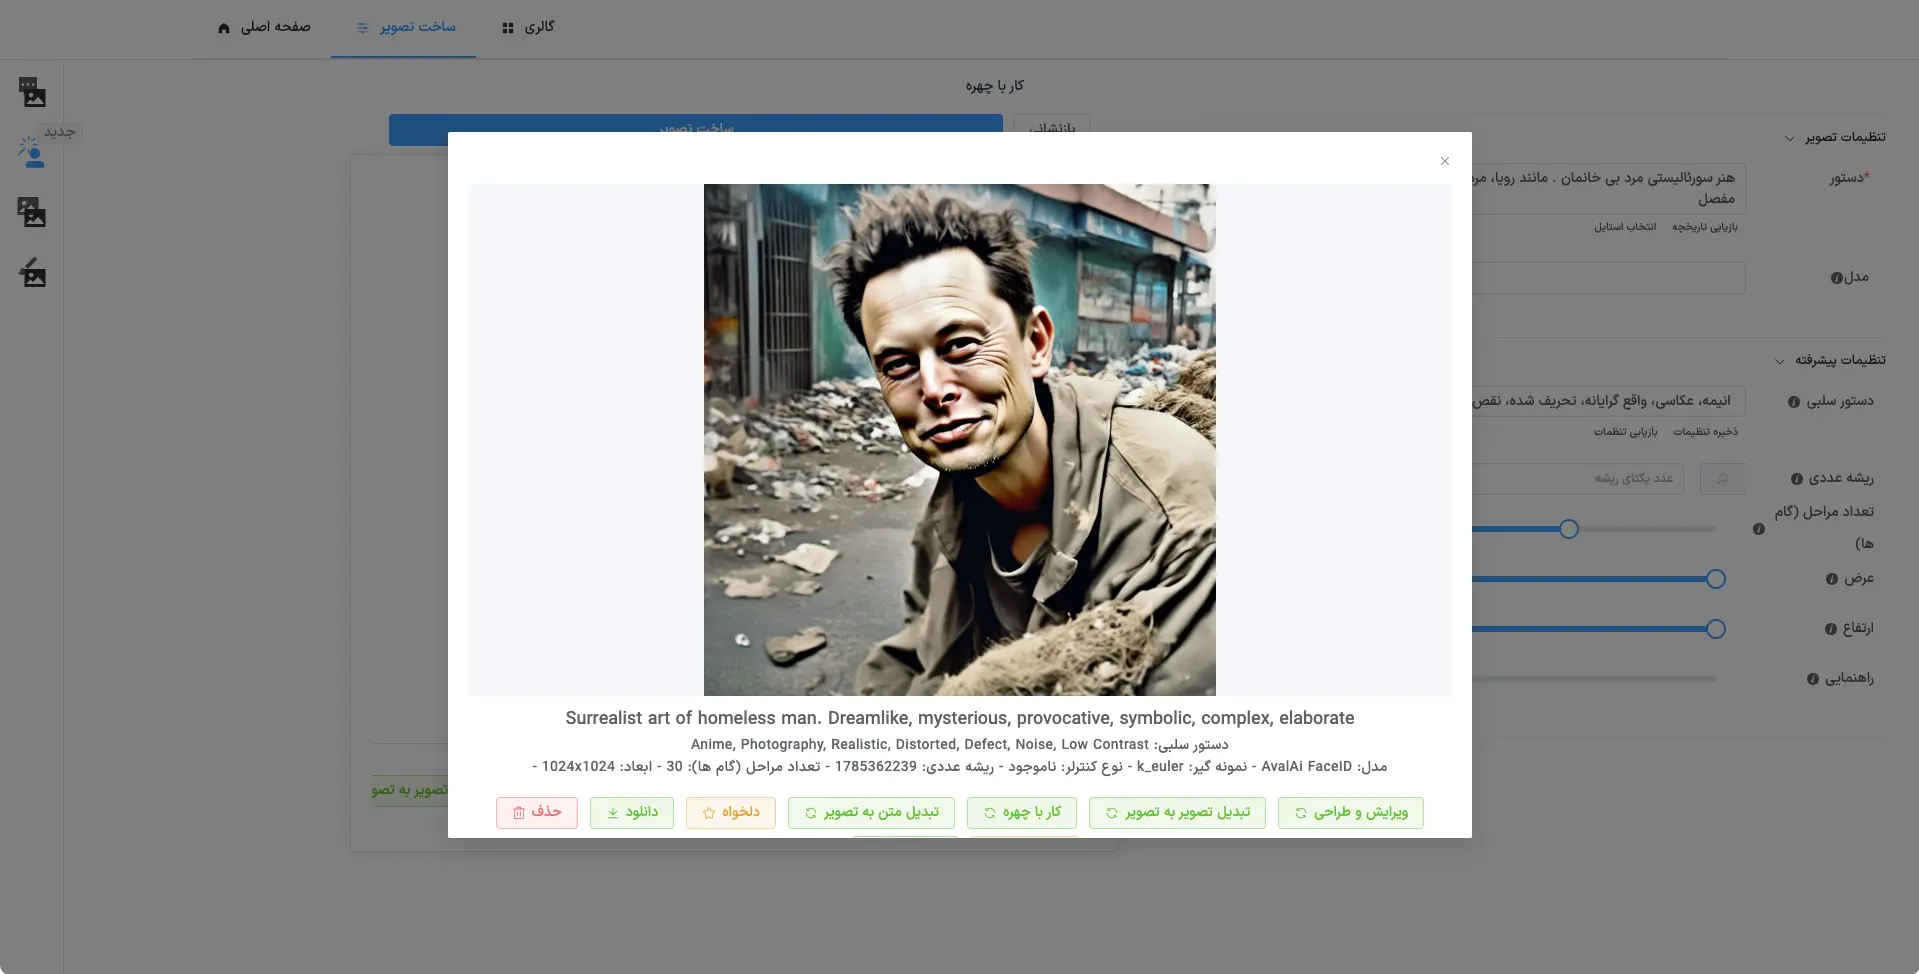
Task: Click the ذخیره تنظیمات link
Action: 1706,432
